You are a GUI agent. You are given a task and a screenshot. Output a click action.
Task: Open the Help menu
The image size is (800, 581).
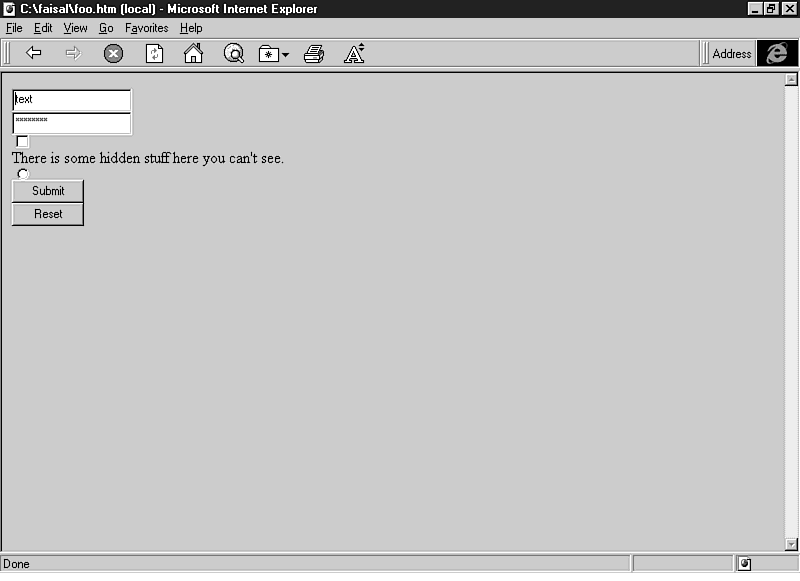click(x=191, y=28)
